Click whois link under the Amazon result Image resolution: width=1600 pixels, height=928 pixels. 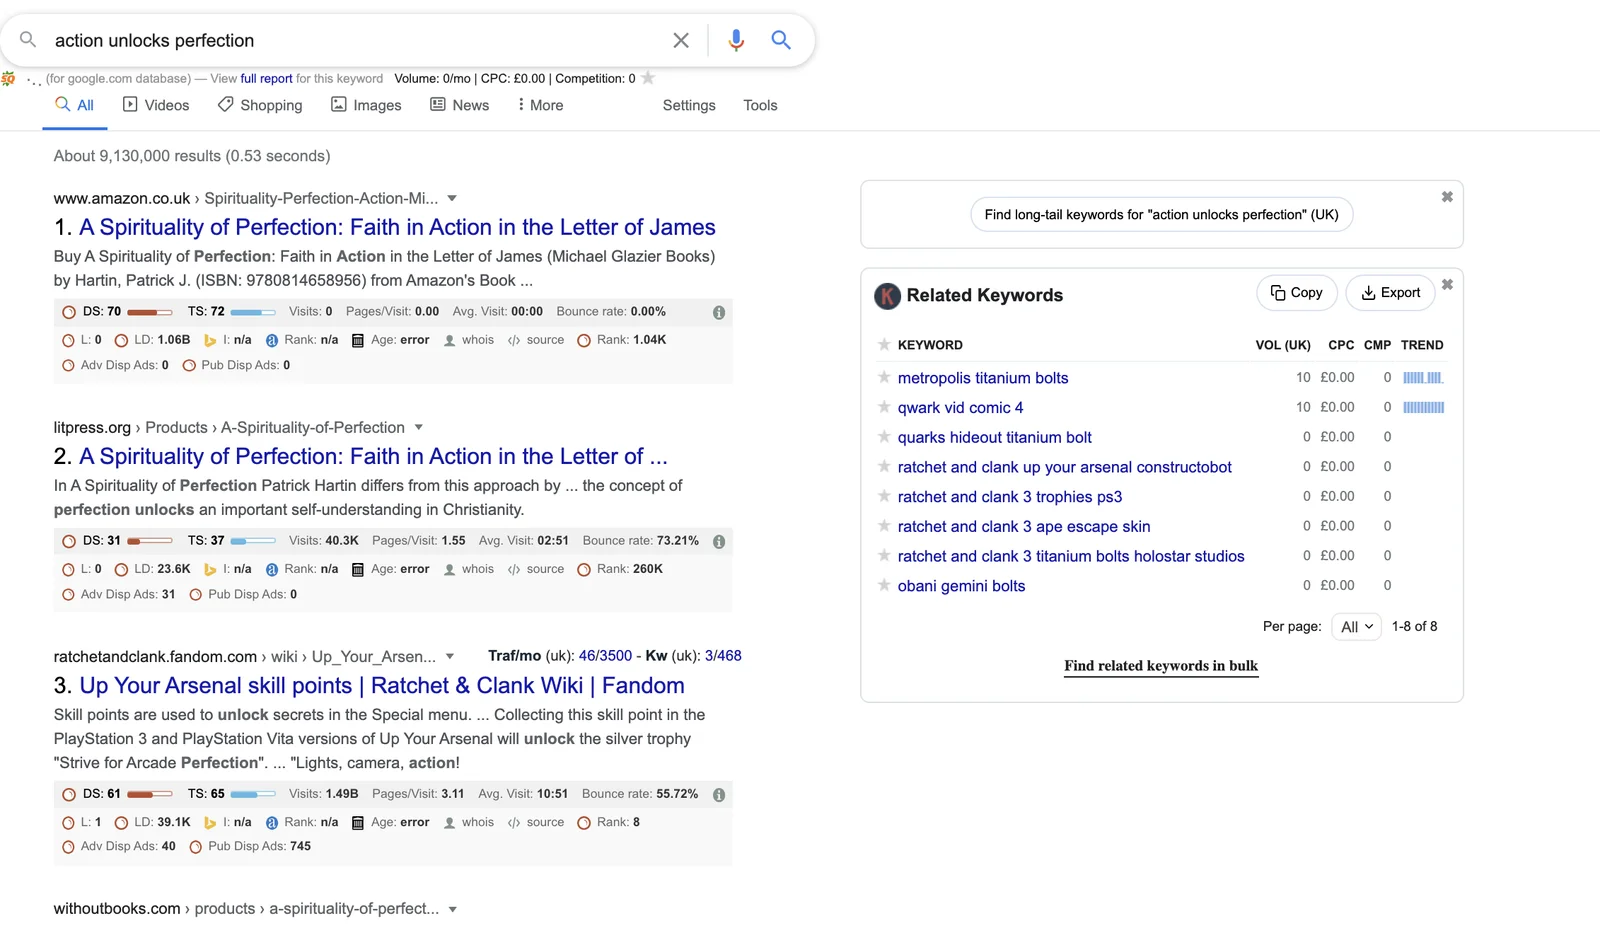[x=469, y=340]
